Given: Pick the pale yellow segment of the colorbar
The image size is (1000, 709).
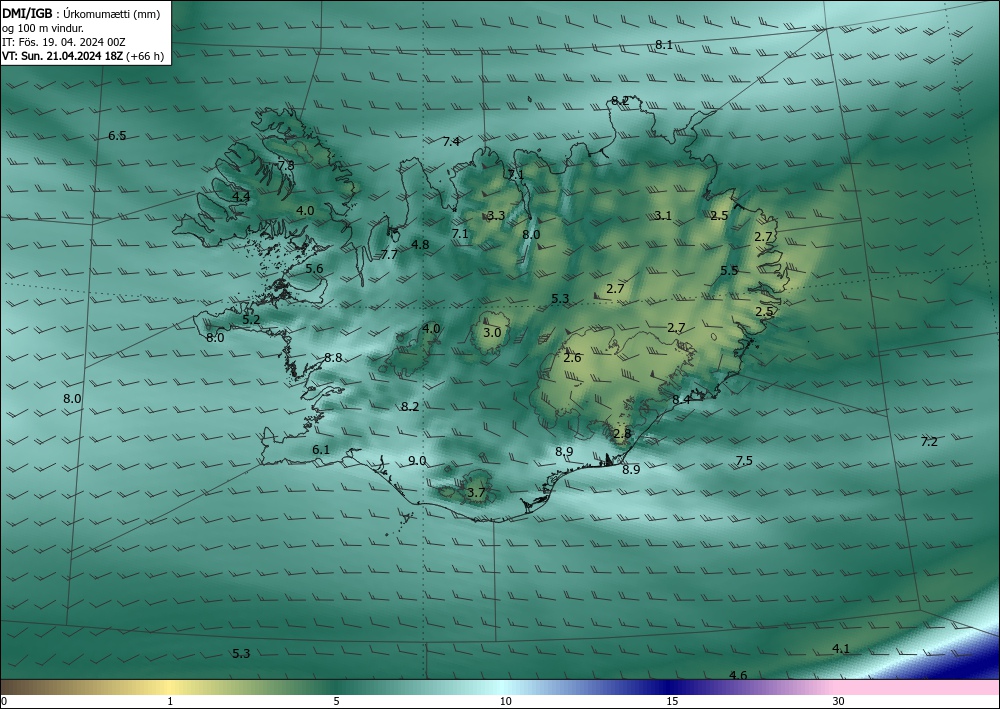Looking at the screenshot, I should pyautogui.click(x=170, y=687).
